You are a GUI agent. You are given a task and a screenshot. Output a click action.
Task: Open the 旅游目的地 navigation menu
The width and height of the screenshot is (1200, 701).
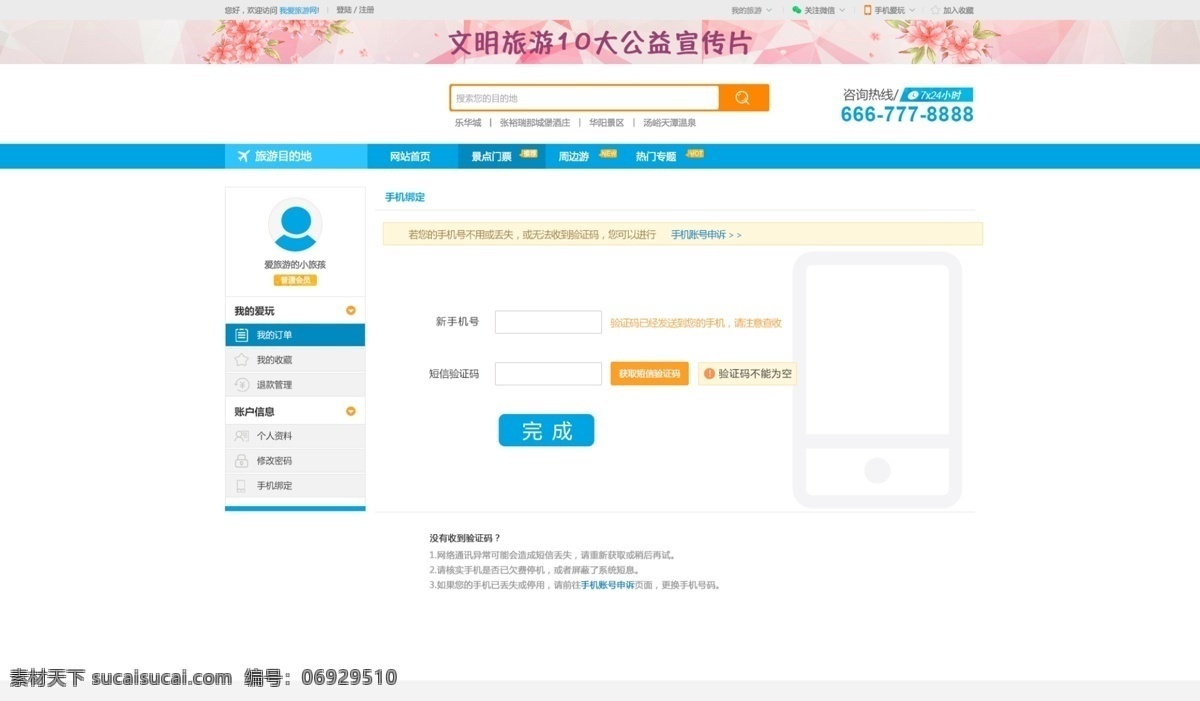pos(296,156)
